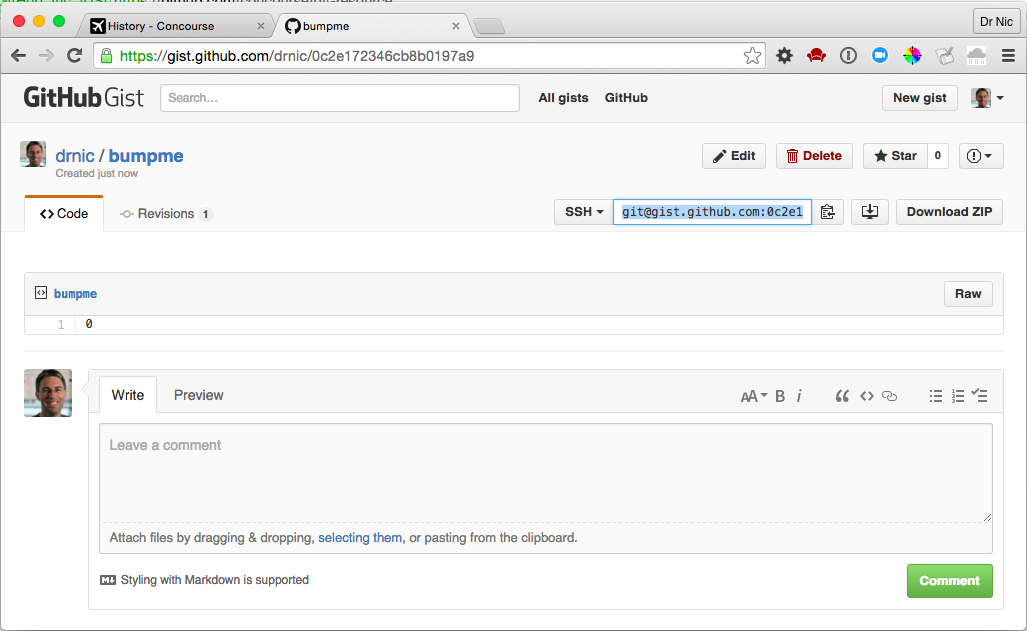The image size is (1027, 631).
Task: Insert a link in comment
Action: (889, 396)
